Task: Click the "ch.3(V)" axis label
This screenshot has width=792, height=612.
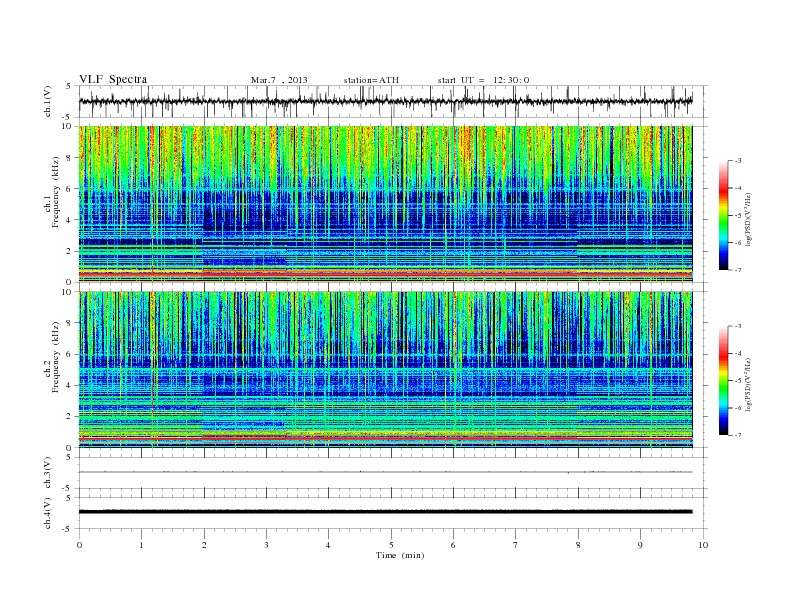Action: point(48,473)
